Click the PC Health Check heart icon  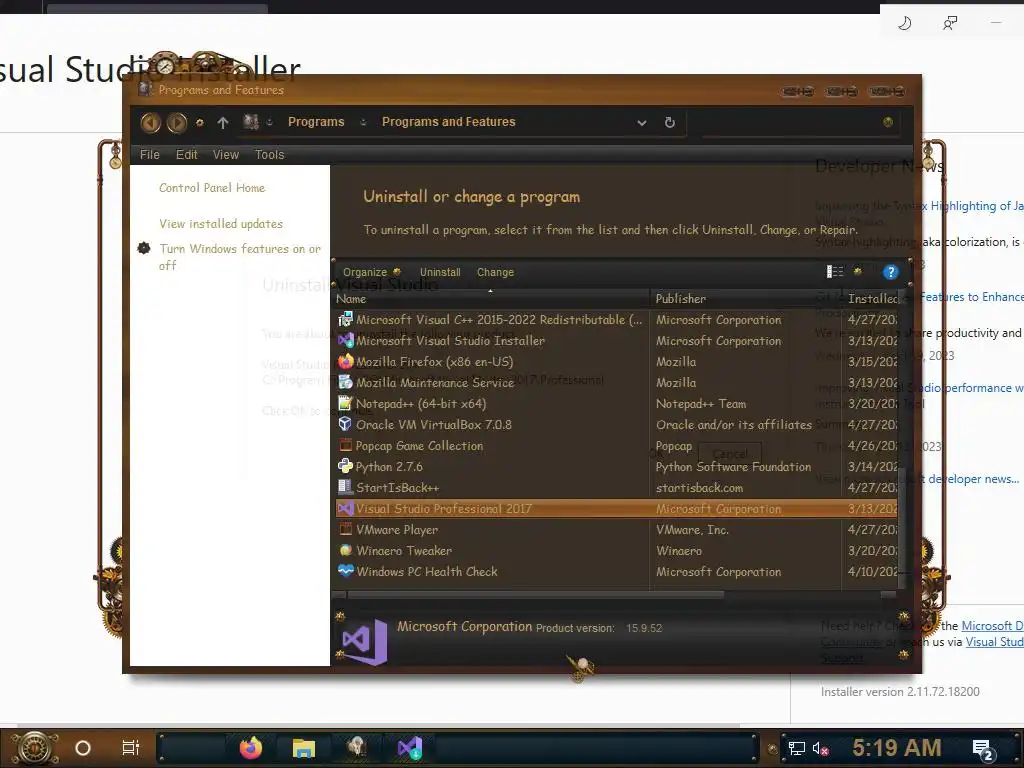pyautogui.click(x=345, y=571)
